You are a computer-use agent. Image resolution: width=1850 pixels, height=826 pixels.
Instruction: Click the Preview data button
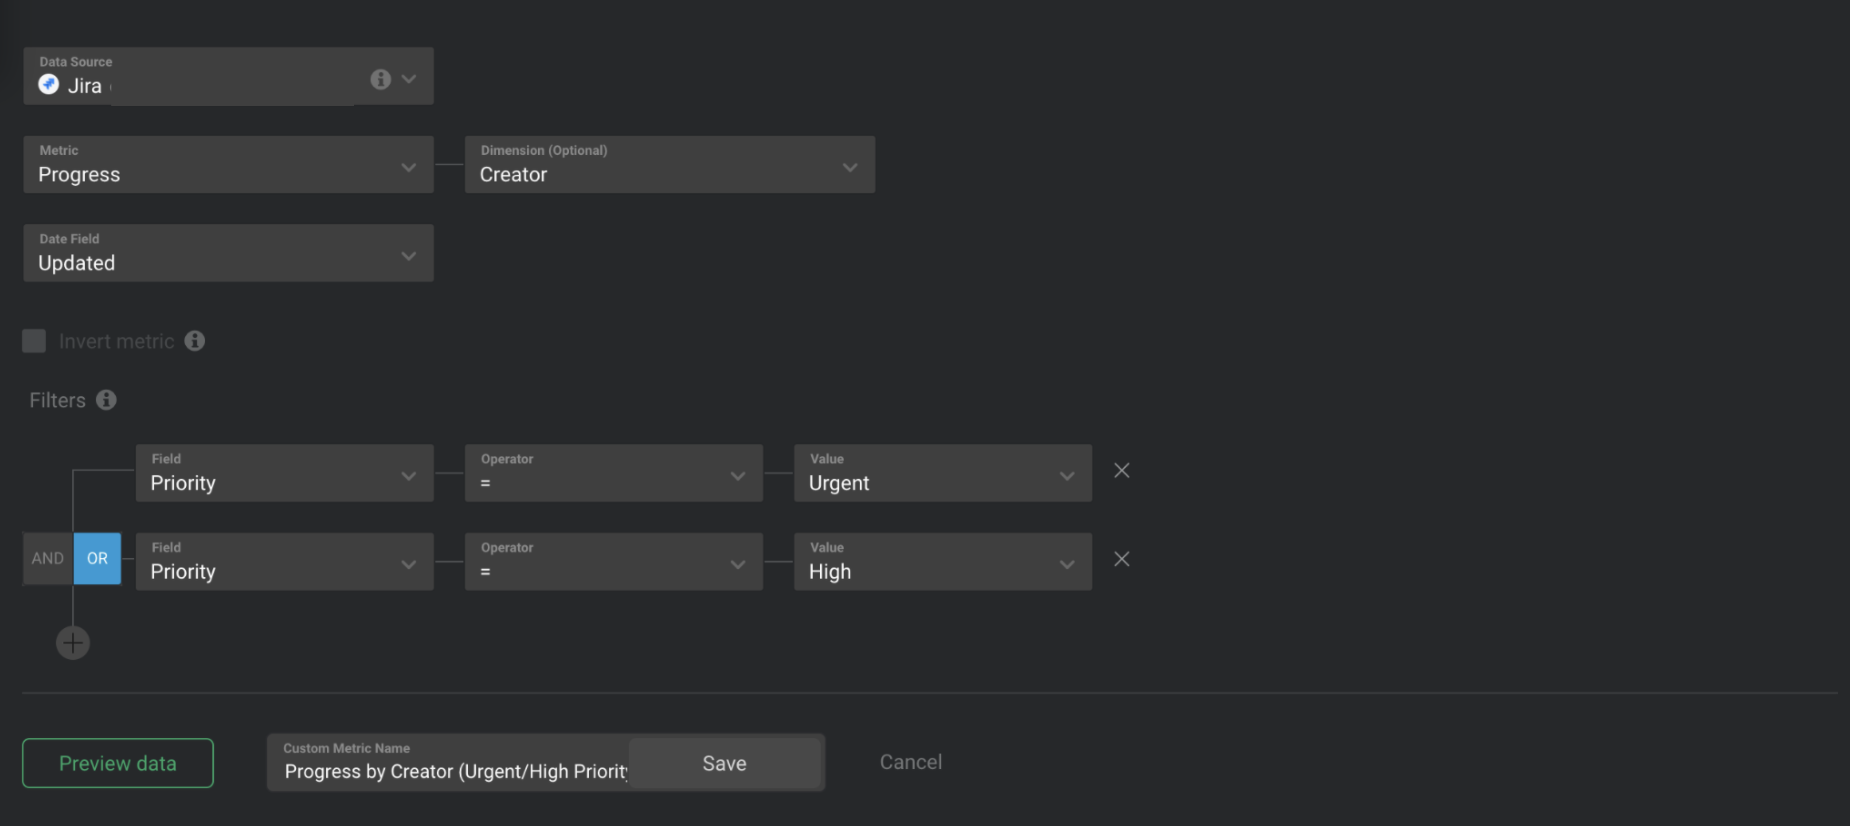click(x=118, y=763)
